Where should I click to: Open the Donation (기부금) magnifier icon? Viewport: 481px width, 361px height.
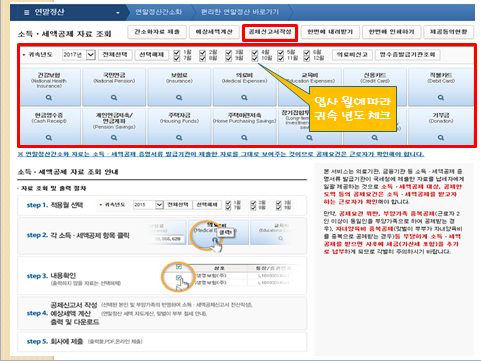441,138
